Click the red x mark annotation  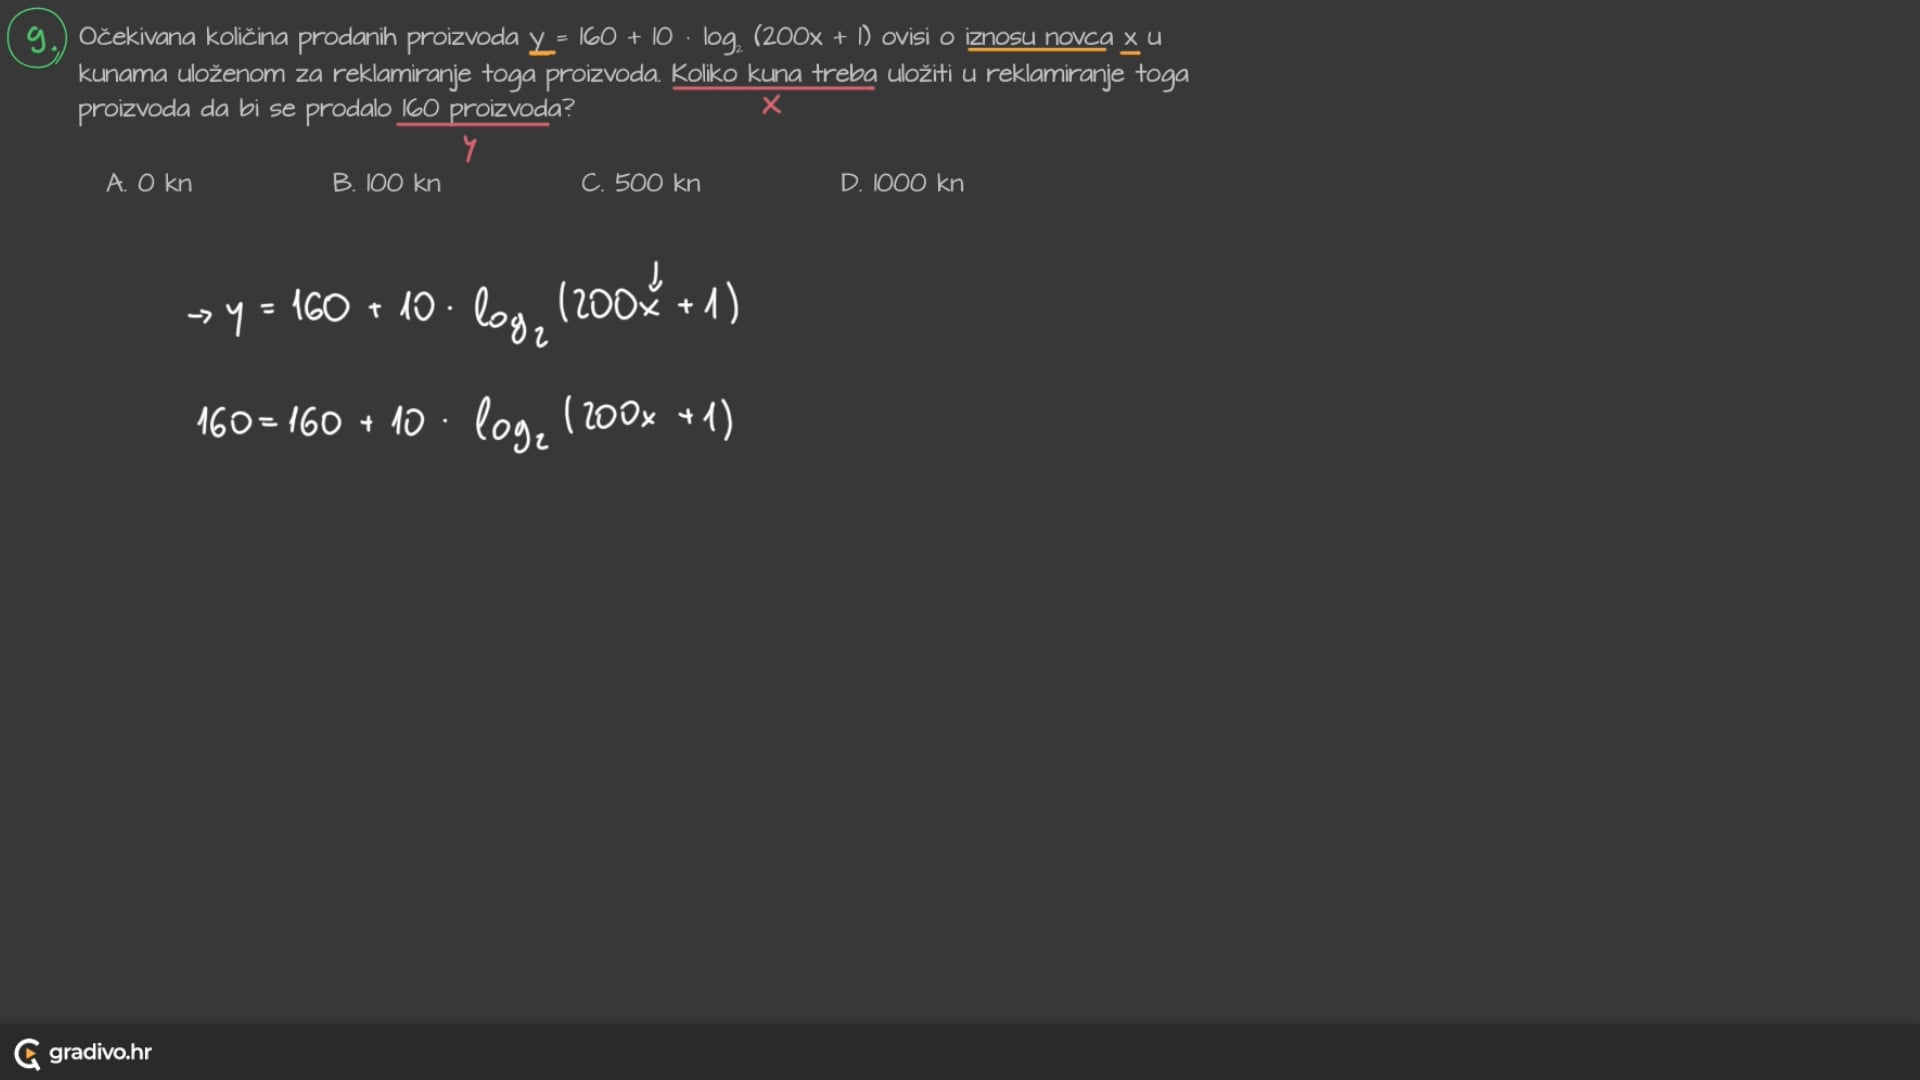click(x=771, y=105)
